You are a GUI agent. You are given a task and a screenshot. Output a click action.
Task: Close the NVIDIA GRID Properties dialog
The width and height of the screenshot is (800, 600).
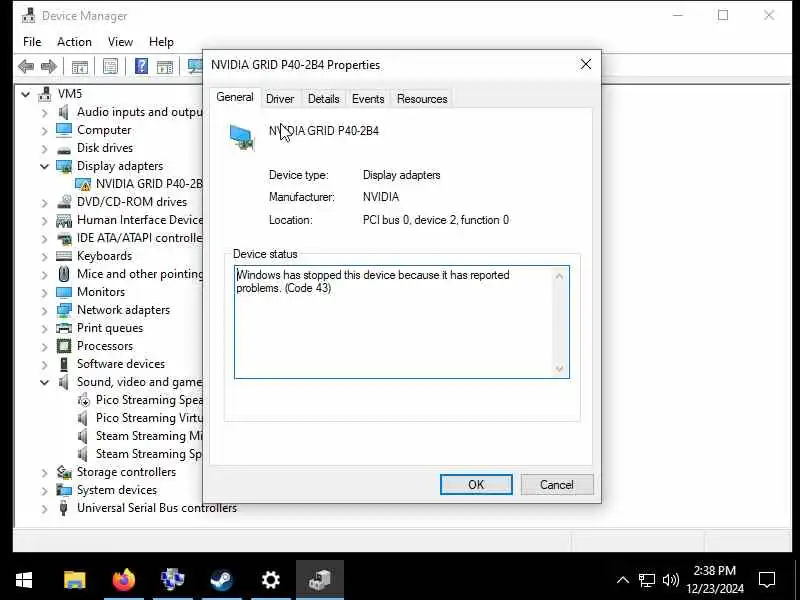coord(586,64)
